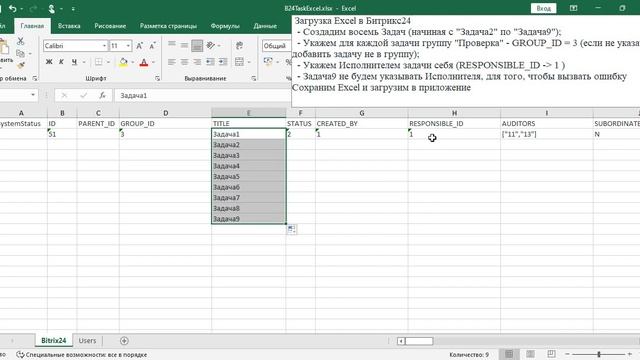The width and height of the screenshot is (640, 360).
Task: Open the Общий number format dropdown
Action: pos(276,46)
